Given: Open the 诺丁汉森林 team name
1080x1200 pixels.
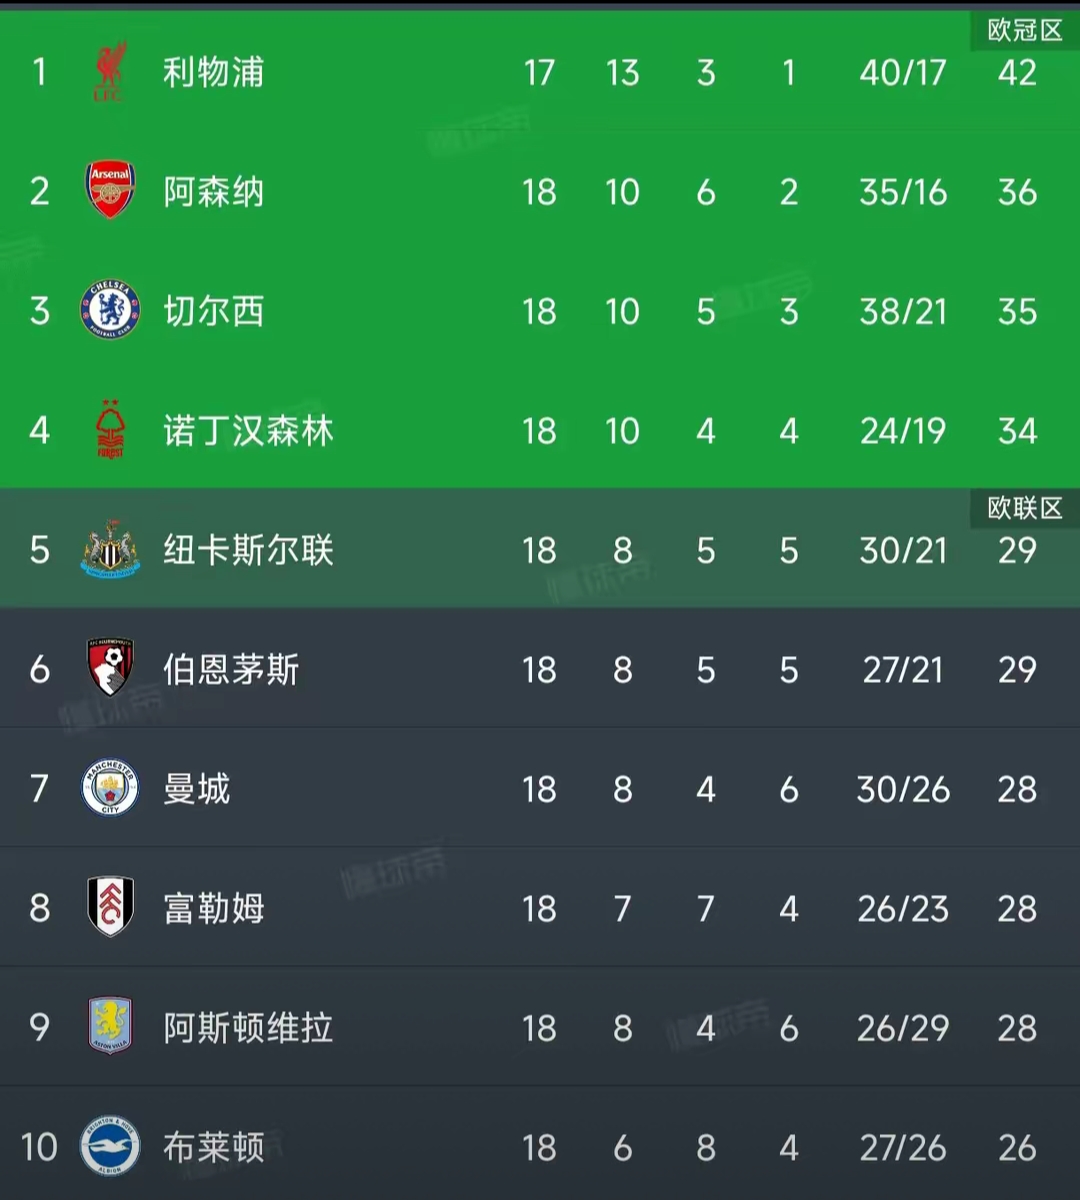Looking at the screenshot, I should tap(248, 430).
